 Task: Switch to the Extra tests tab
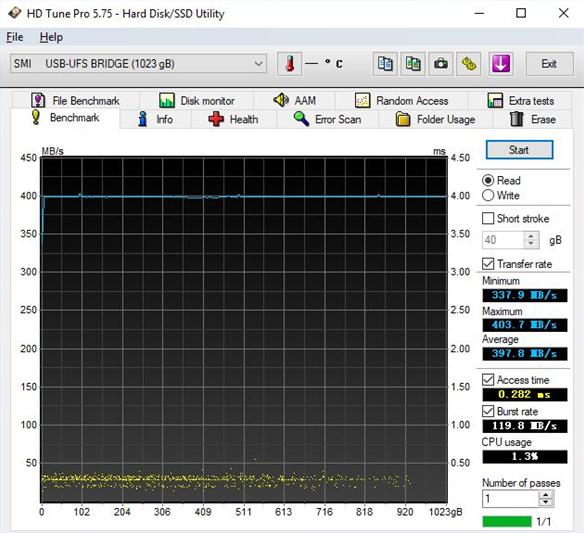(520, 100)
